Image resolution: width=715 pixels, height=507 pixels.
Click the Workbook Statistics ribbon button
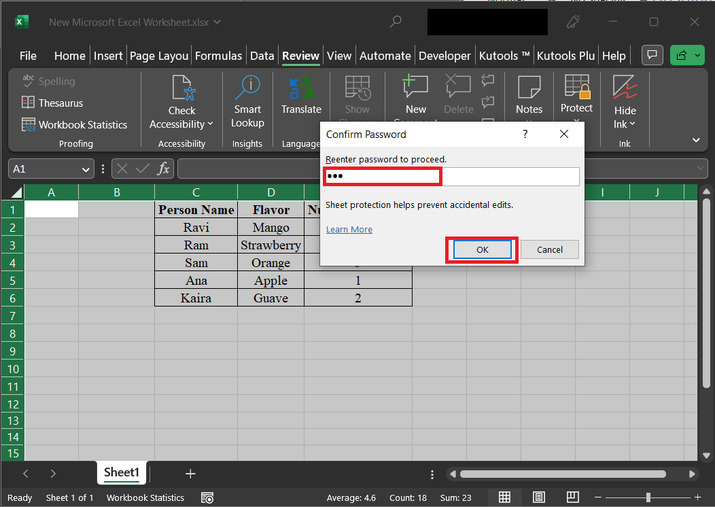click(75, 125)
